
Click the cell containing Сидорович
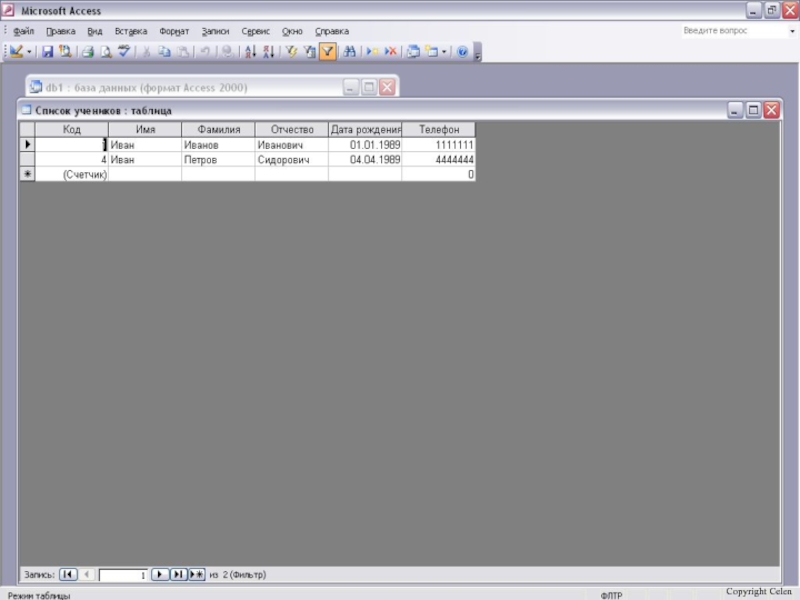pyautogui.click(x=292, y=160)
